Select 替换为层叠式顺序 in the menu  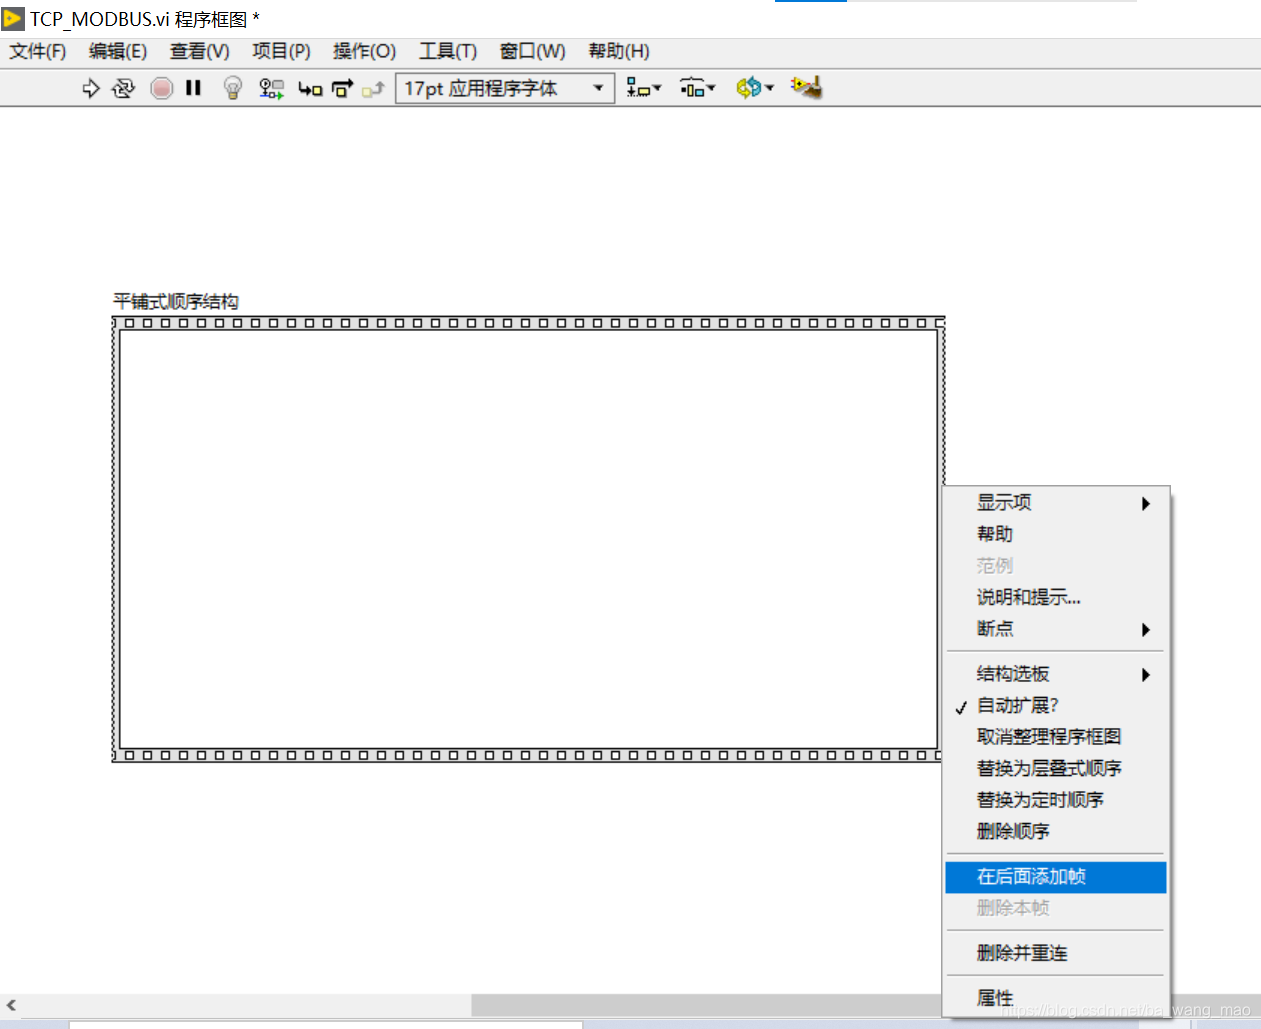pyautogui.click(x=1046, y=768)
